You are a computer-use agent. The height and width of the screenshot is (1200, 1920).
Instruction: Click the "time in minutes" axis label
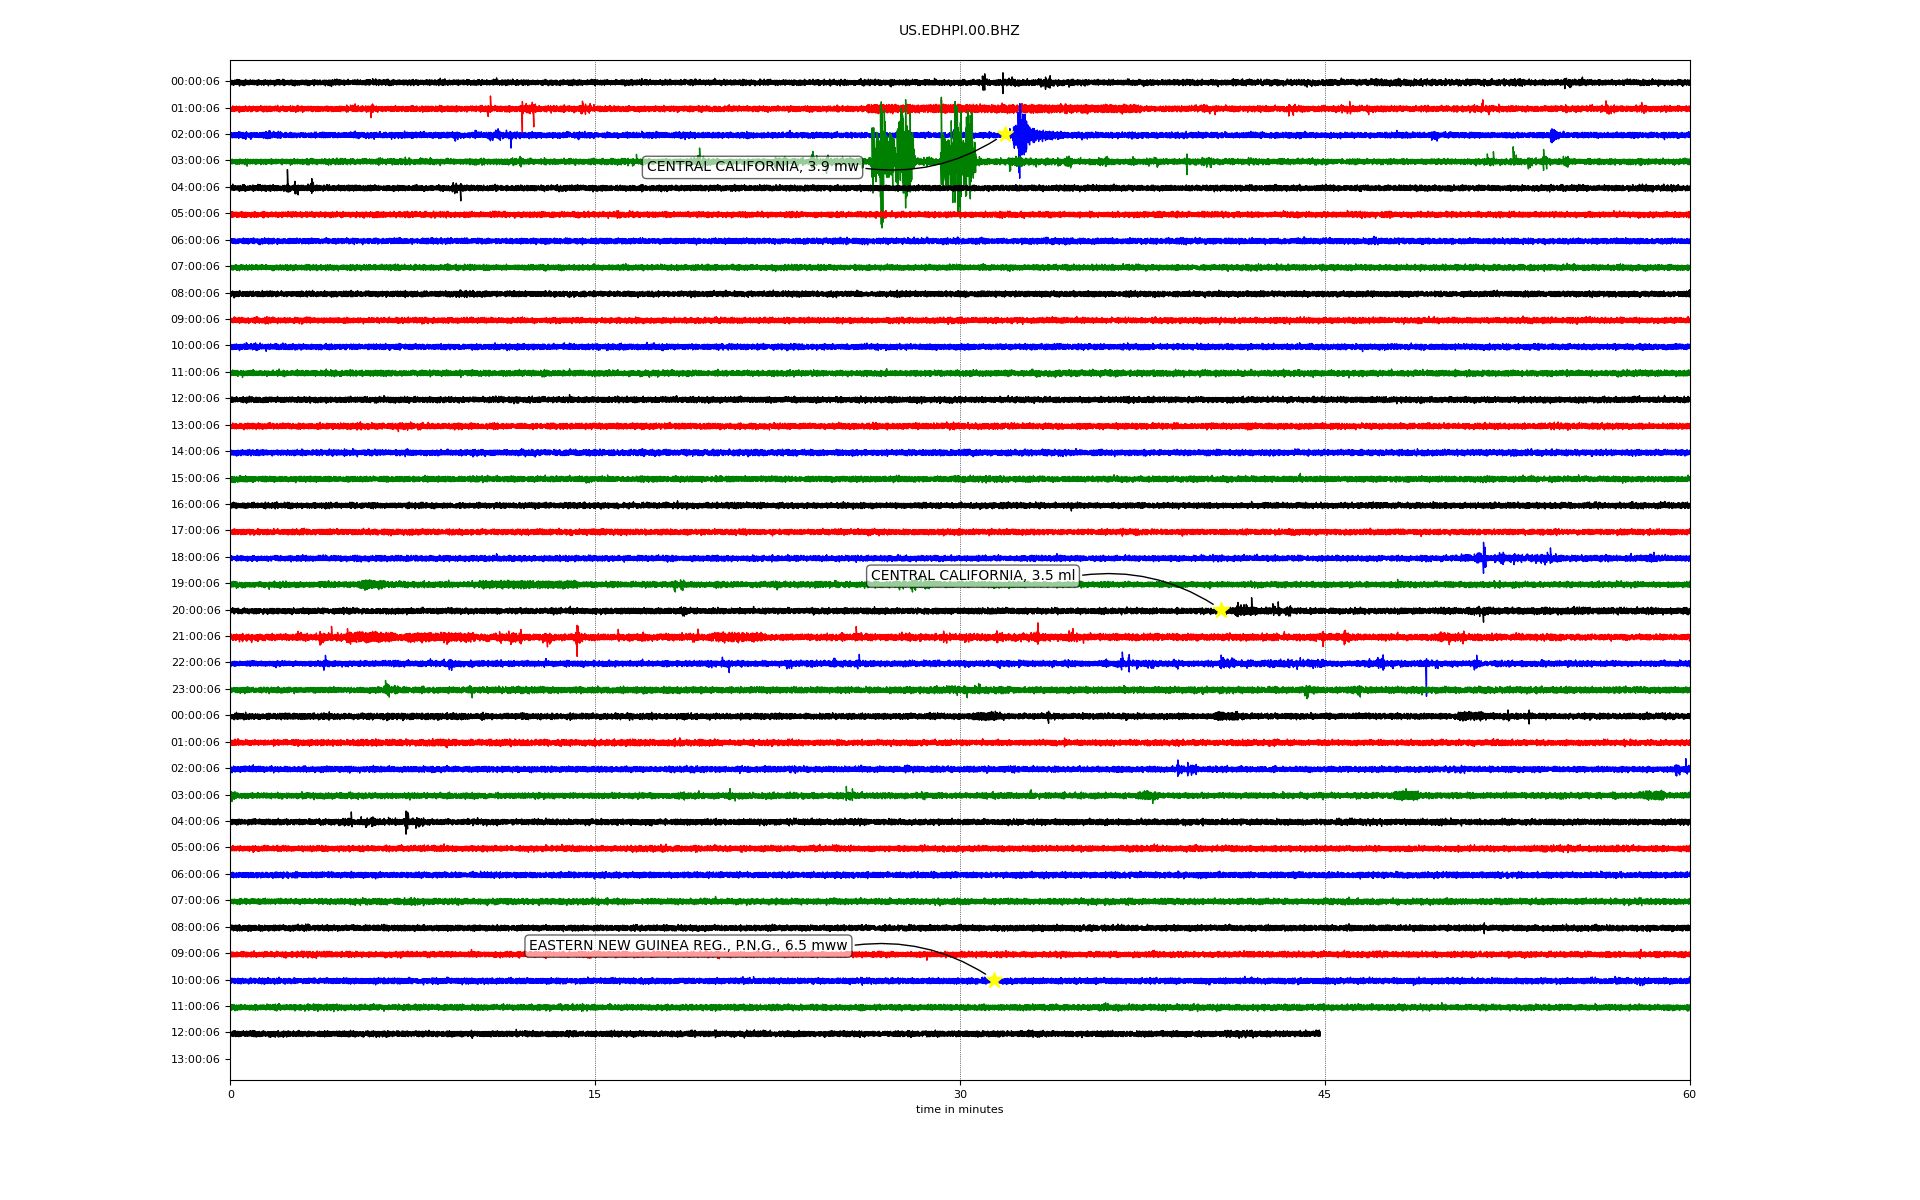[x=959, y=1109]
